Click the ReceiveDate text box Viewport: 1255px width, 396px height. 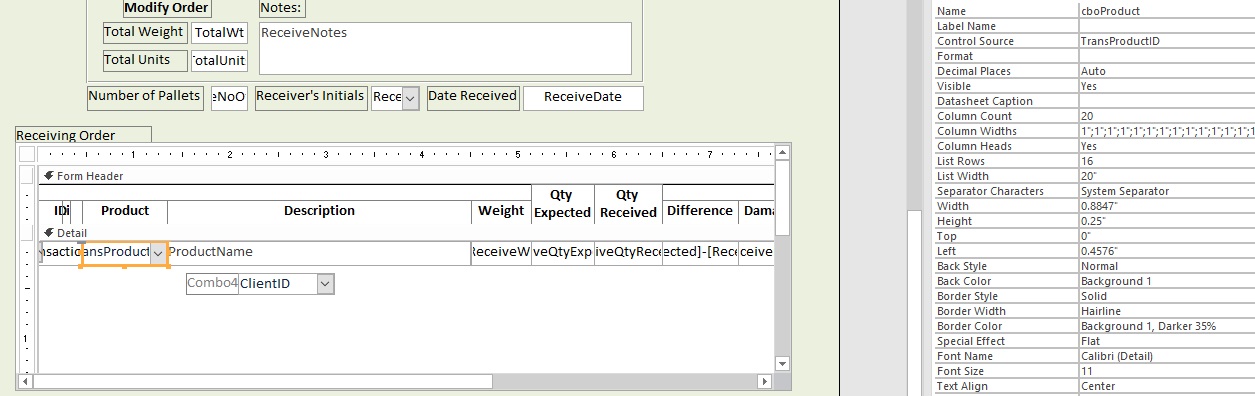pyautogui.click(x=583, y=98)
